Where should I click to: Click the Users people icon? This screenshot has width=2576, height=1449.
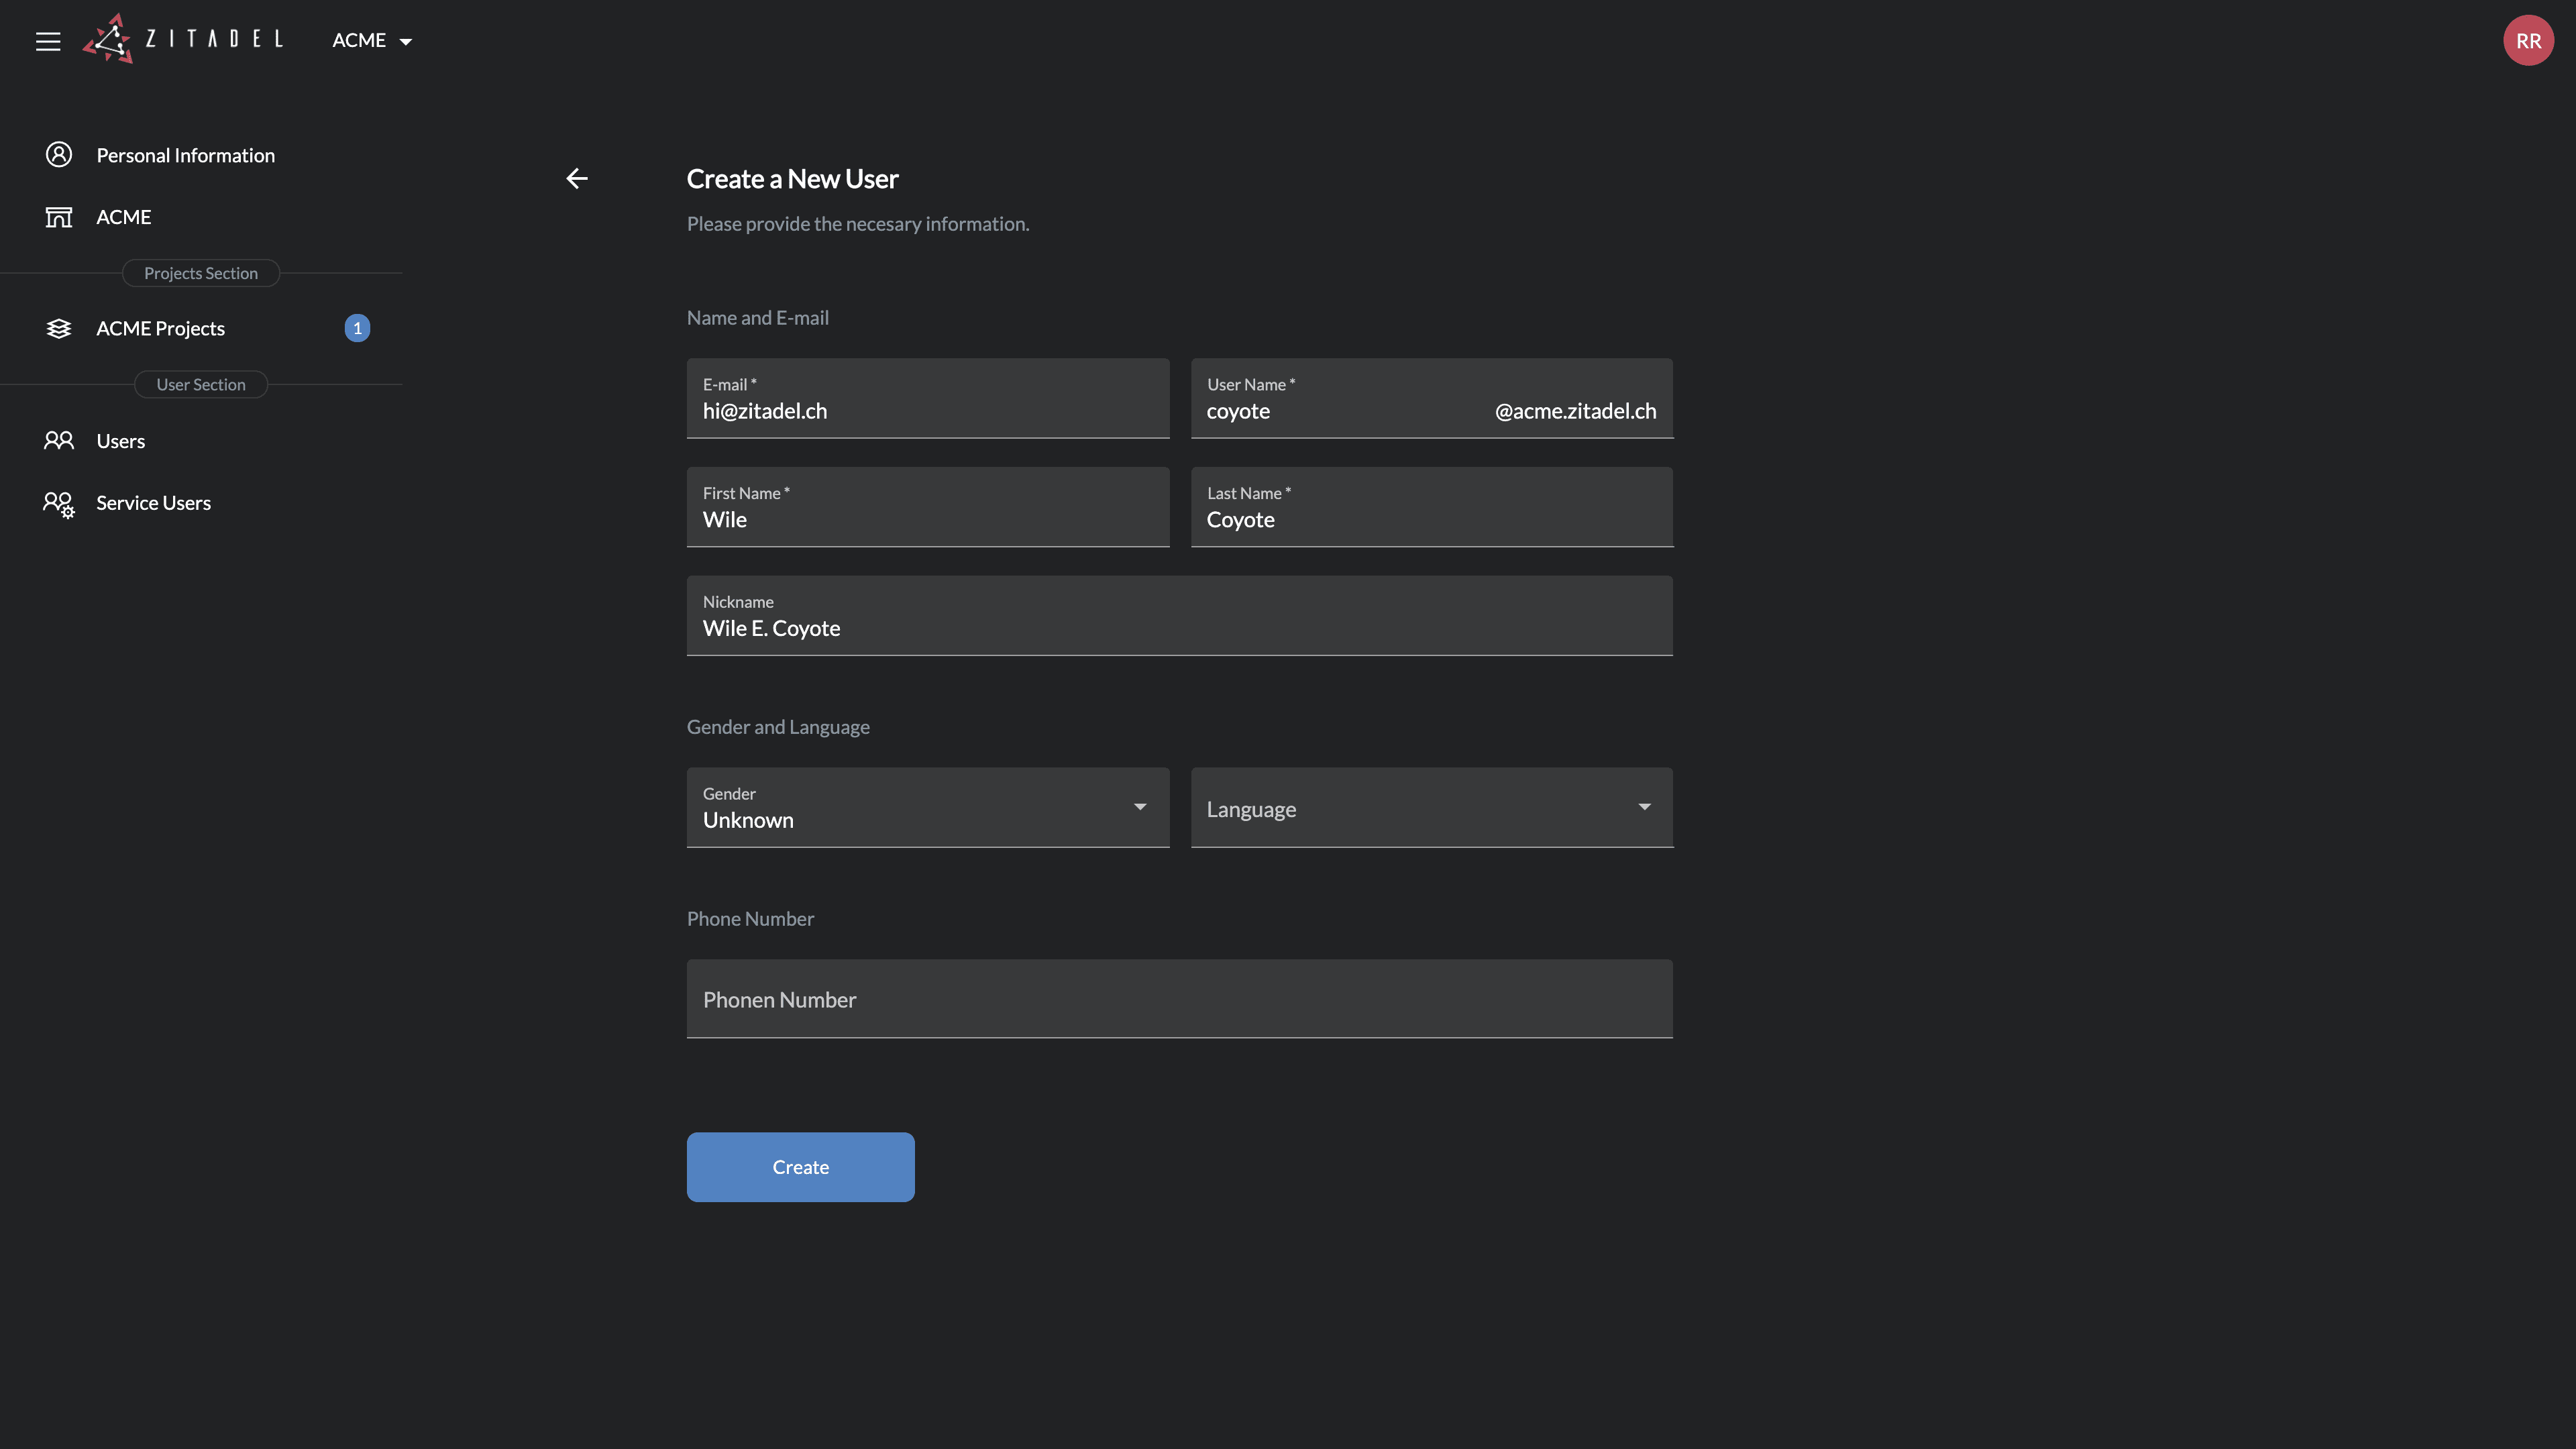click(x=59, y=441)
